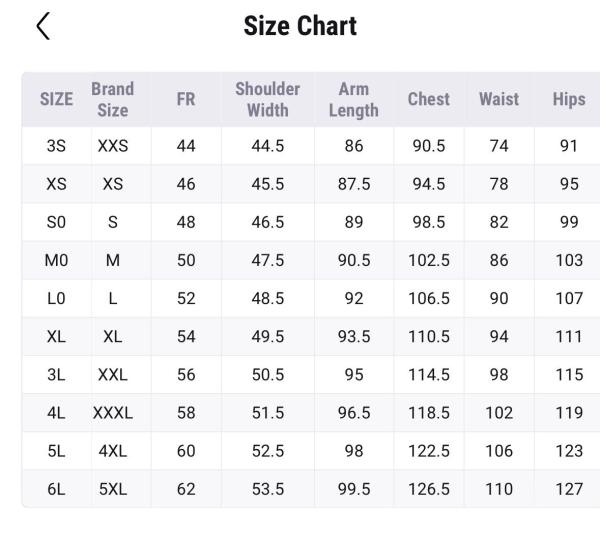Select the Arm Length column header
The image size is (600, 539).
click(x=353, y=99)
